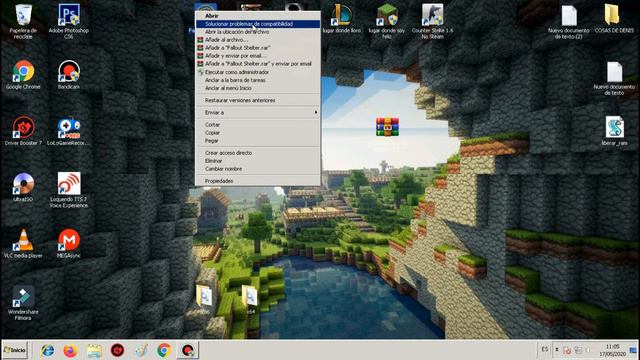This screenshot has height=360, width=640.
Task: Choose 'Anclar al menú Inicio'
Action: pyautogui.click(x=258, y=88)
